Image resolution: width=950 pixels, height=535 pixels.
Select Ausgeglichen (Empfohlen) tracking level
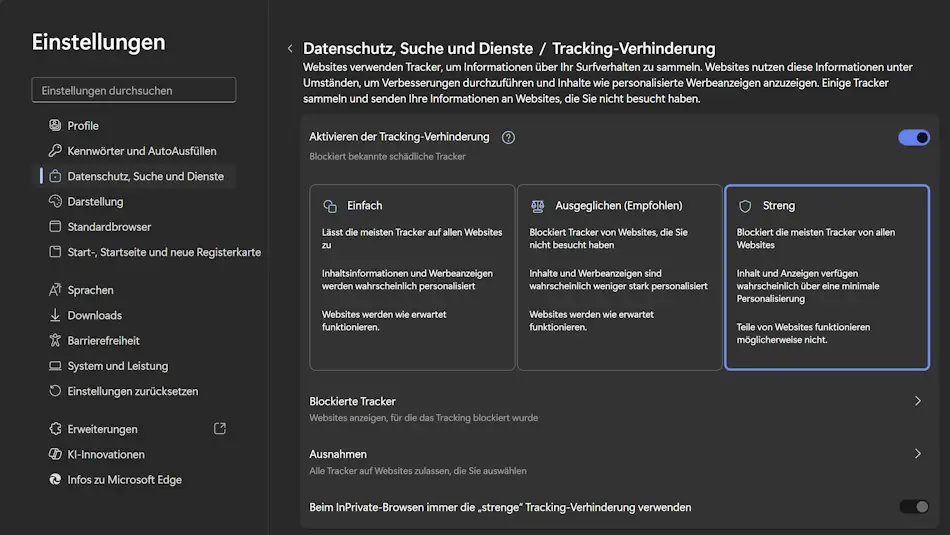[619, 277]
